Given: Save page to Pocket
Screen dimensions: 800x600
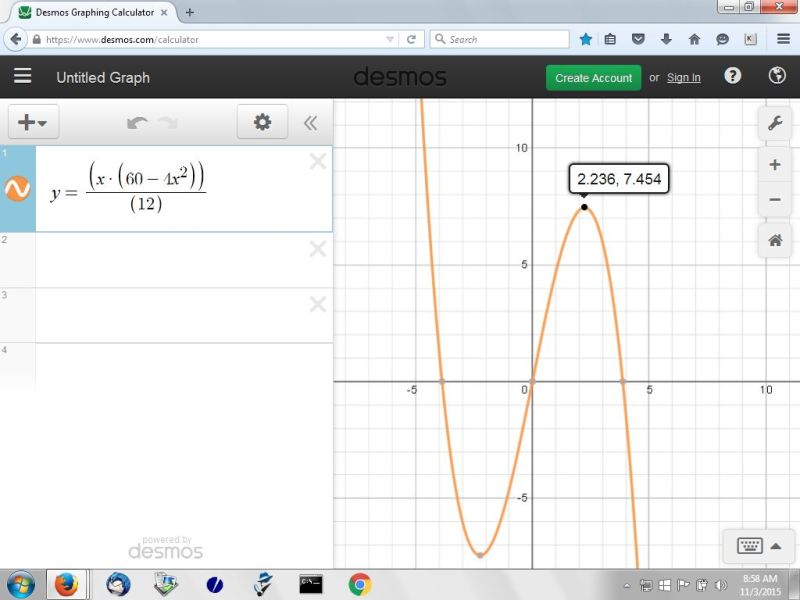Looking at the screenshot, I should [x=638, y=39].
